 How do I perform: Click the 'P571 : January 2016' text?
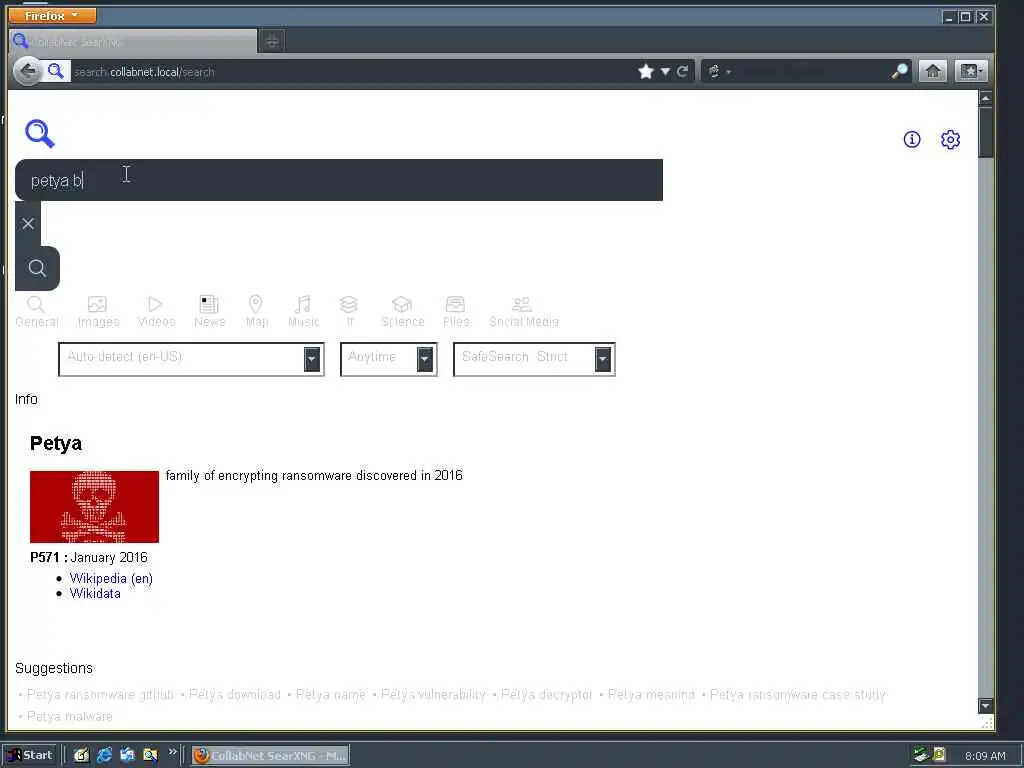(89, 558)
